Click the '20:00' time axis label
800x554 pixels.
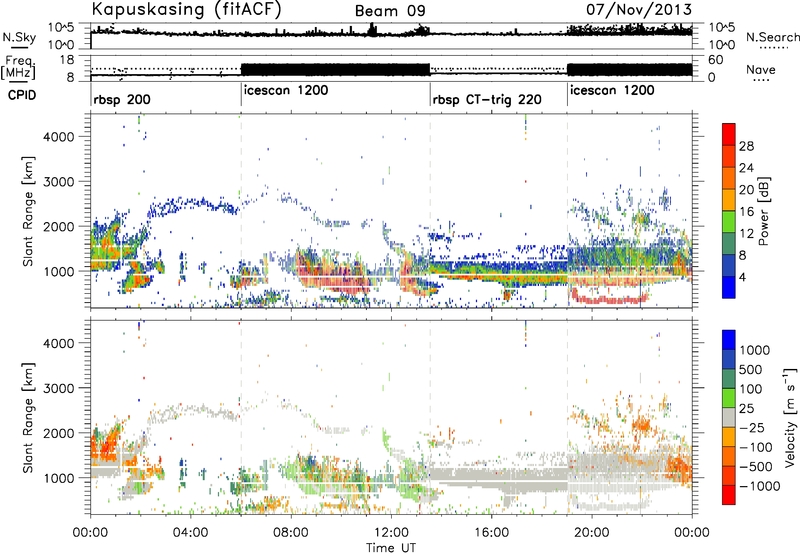591,533
